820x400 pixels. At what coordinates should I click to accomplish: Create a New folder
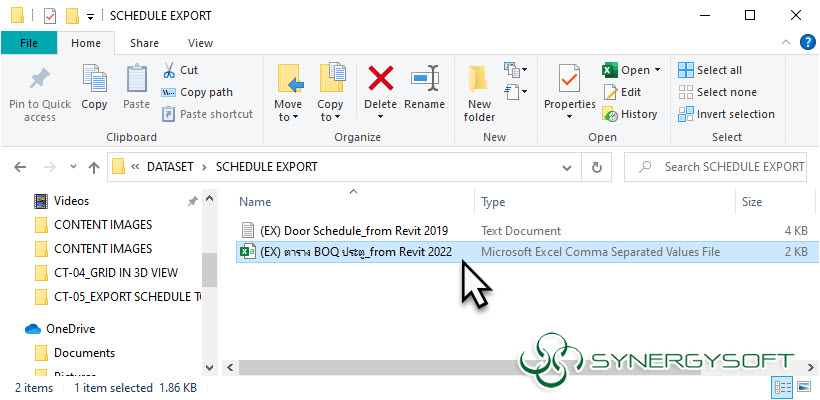tap(479, 93)
